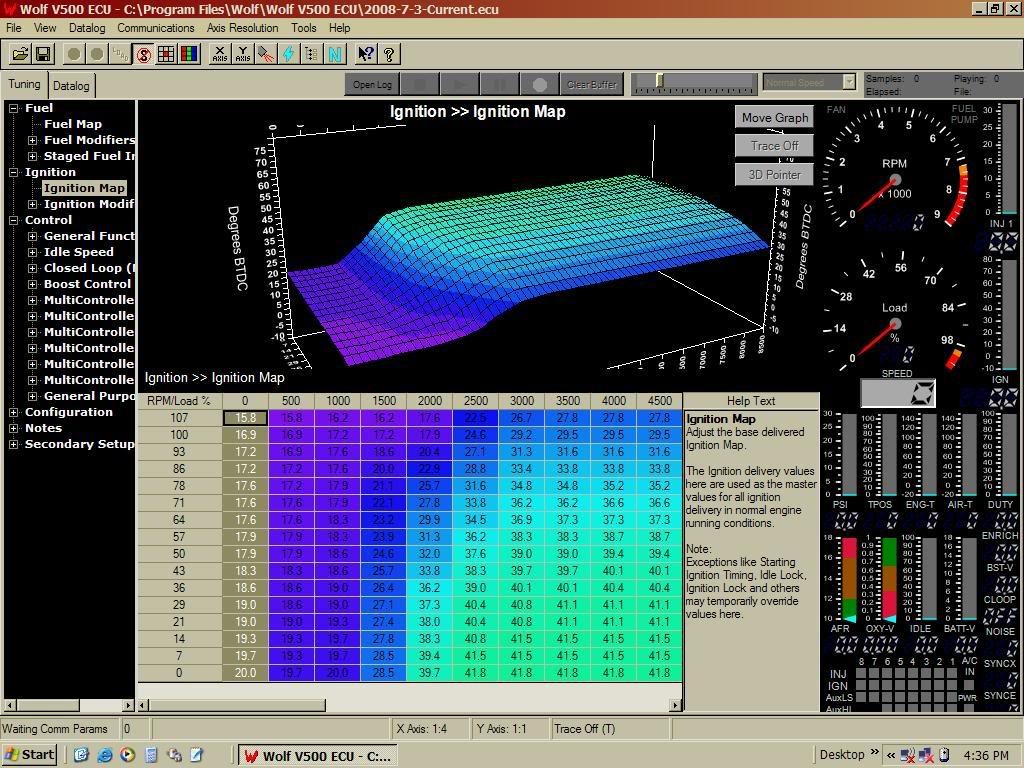Viewport: 1024px width, 768px height.
Task: Click the Open Log button
Action: (x=372, y=84)
